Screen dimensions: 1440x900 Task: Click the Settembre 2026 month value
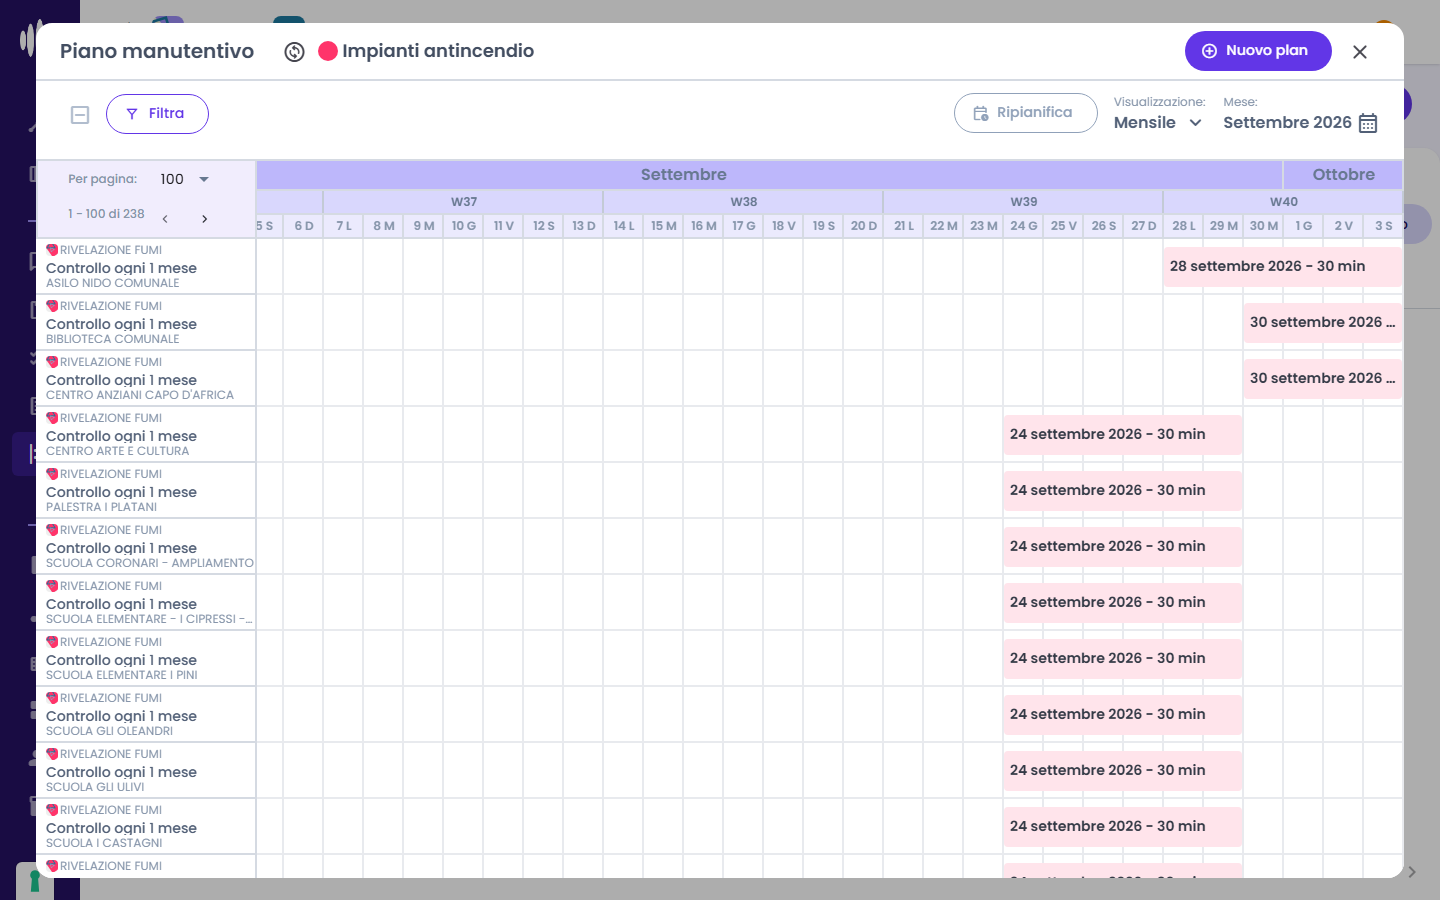[1287, 123]
